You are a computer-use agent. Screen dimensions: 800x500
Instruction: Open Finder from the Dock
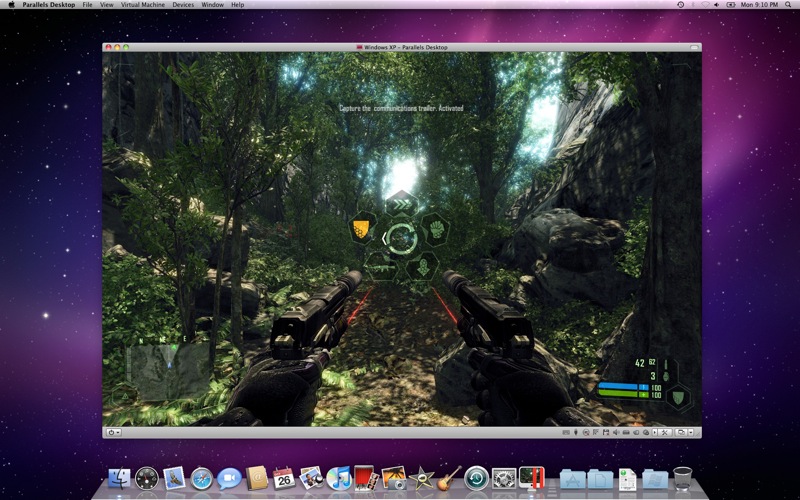[x=119, y=479]
